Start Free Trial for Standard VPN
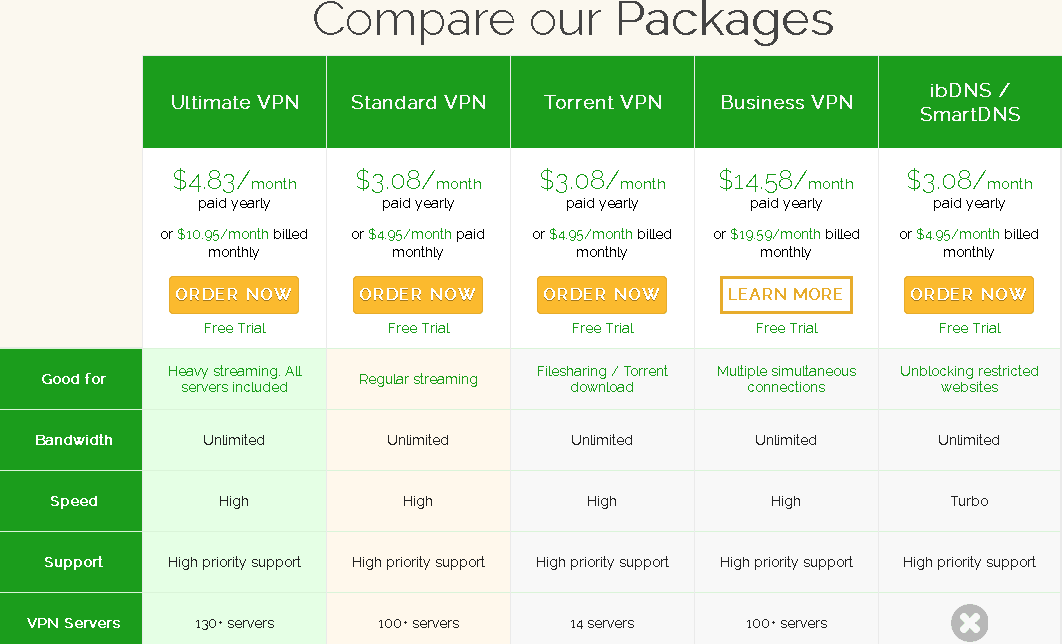Viewport: 1062px width, 644px height. click(419, 328)
